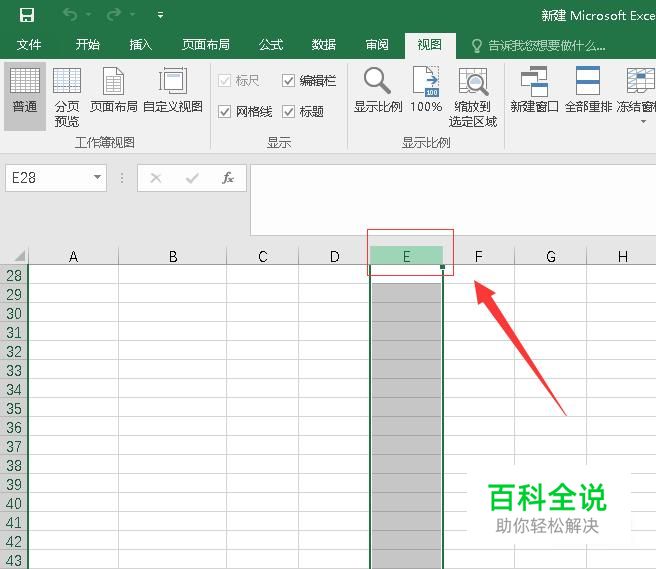The image size is (656, 569).
Task: Select row 36 header
Action: click(x=14, y=427)
